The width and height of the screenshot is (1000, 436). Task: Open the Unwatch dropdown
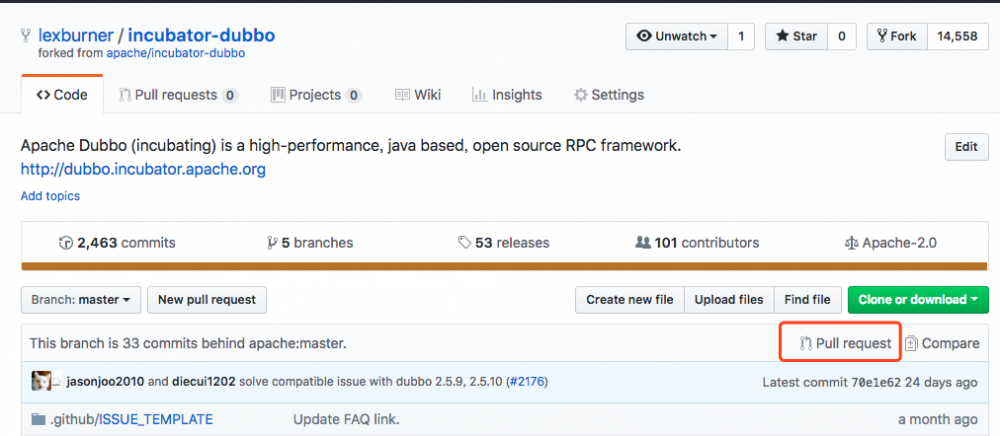point(676,36)
